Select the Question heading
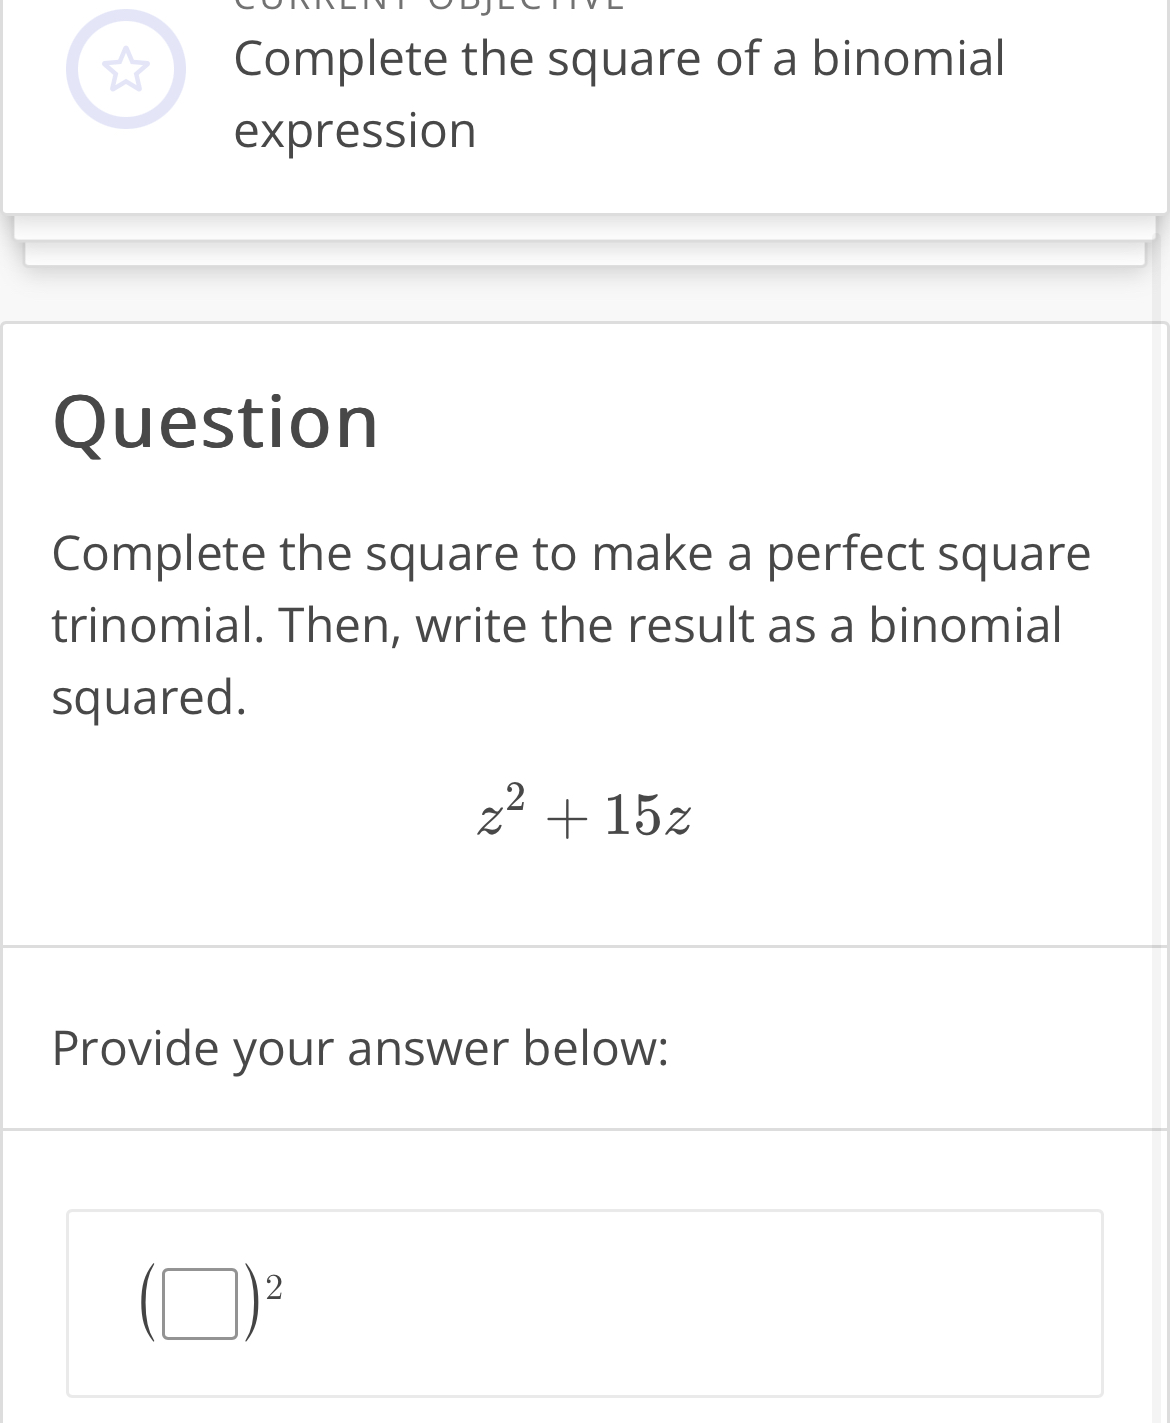The image size is (1170, 1423). 215,420
